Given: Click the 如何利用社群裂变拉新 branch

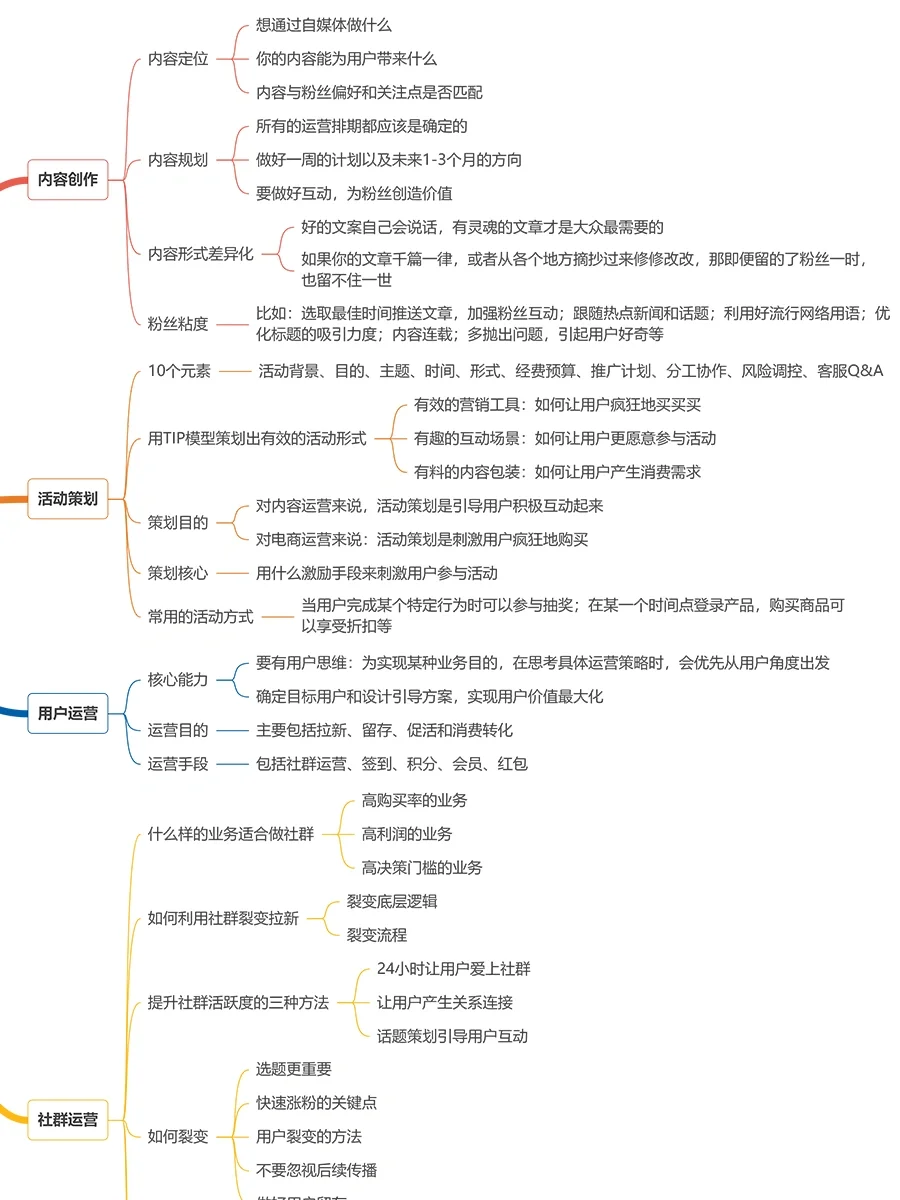Looking at the screenshot, I should tap(223, 918).
